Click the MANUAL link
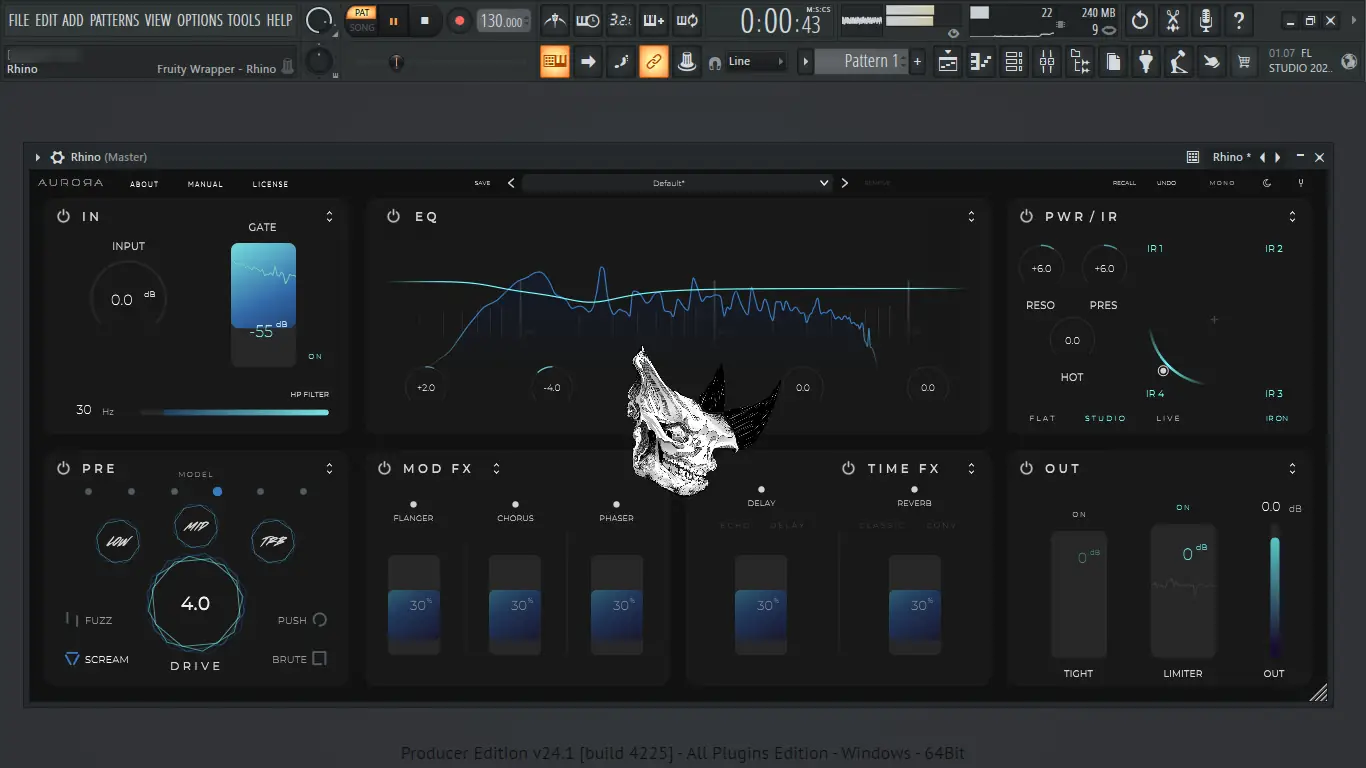Viewport: 1366px width, 768px height. 205,184
